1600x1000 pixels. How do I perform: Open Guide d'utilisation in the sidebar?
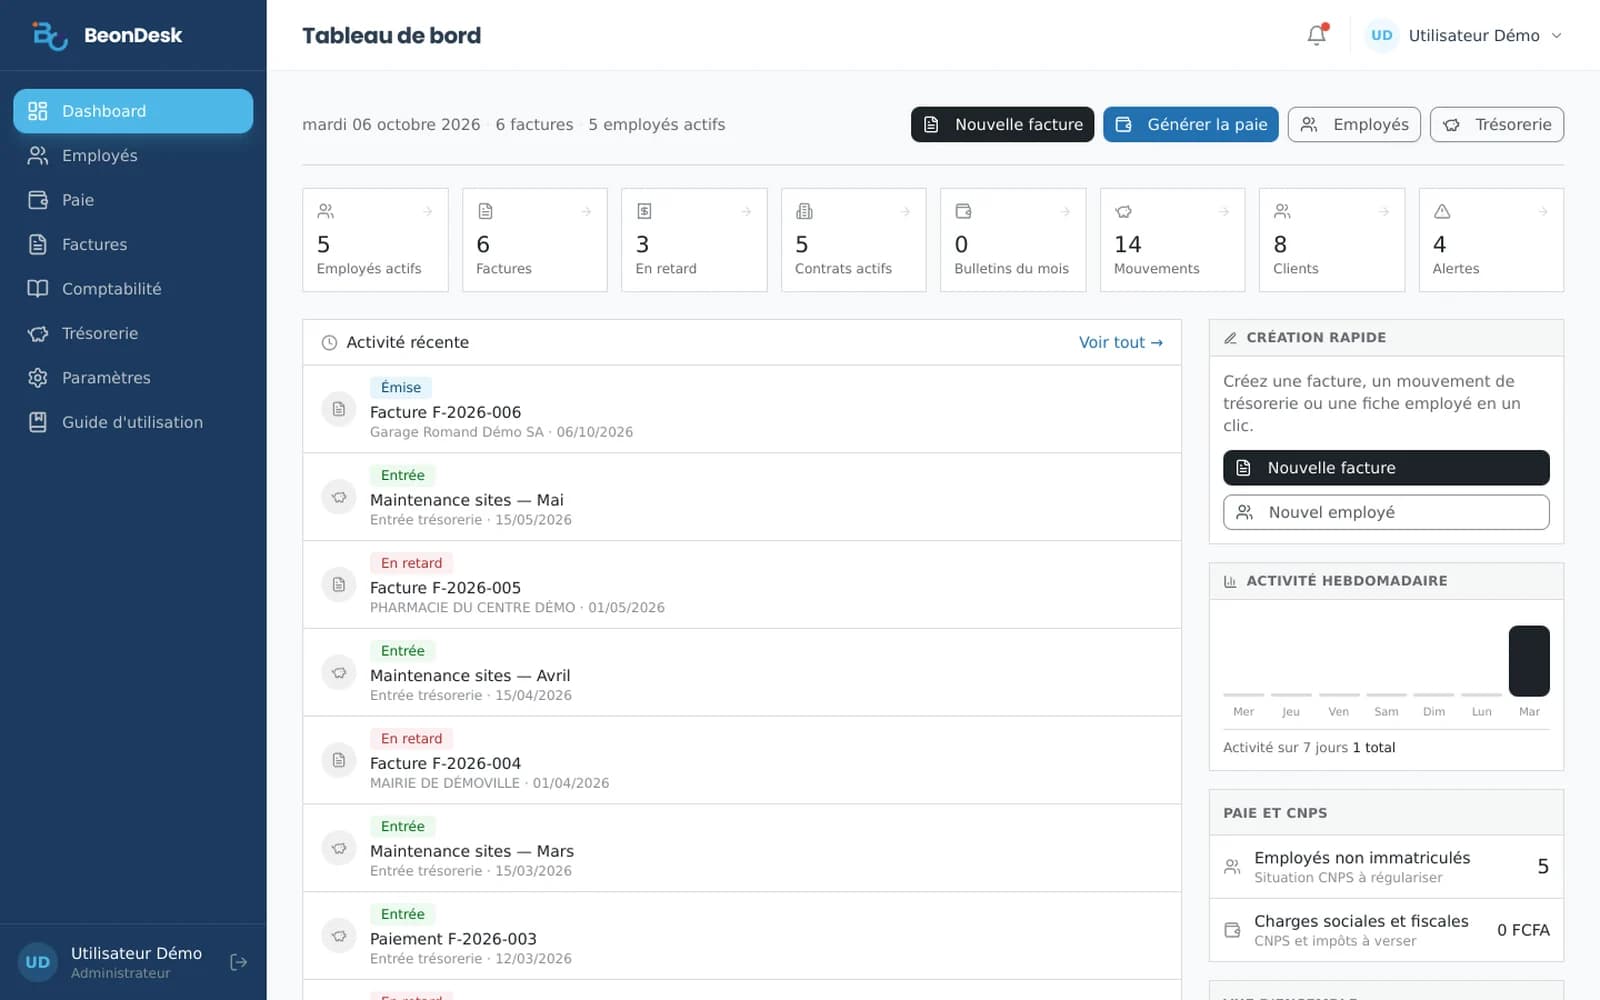tap(133, 422)
